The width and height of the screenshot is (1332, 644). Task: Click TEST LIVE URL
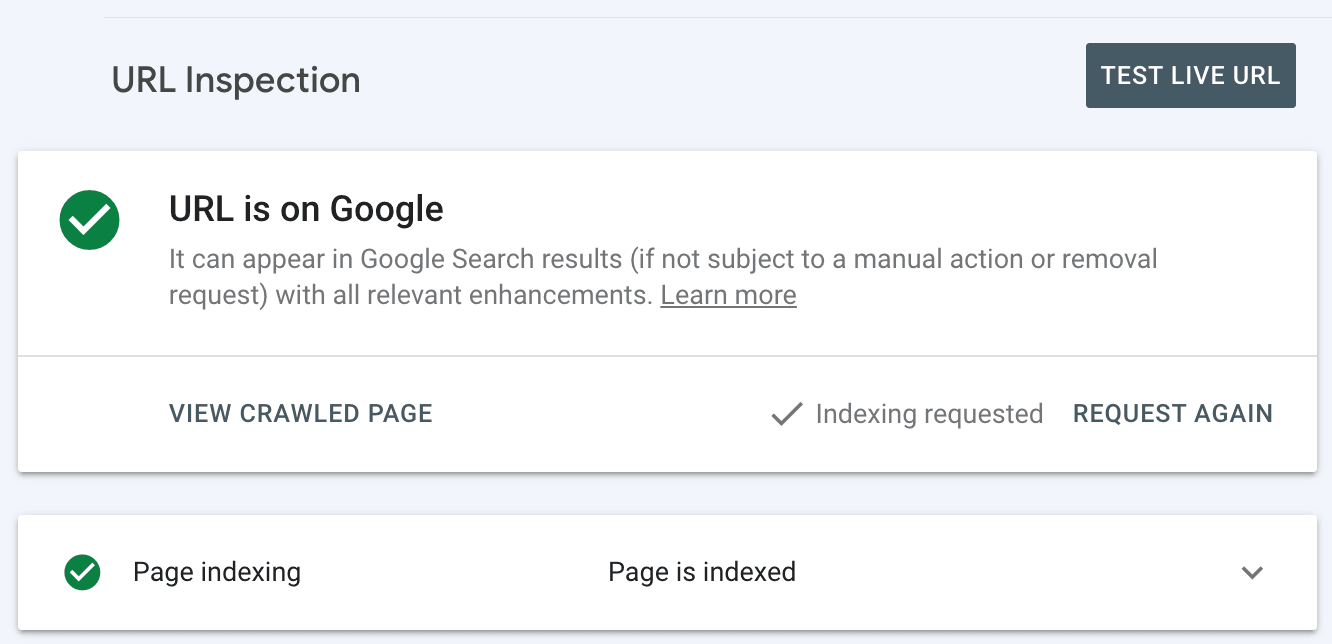[1190, 75]
